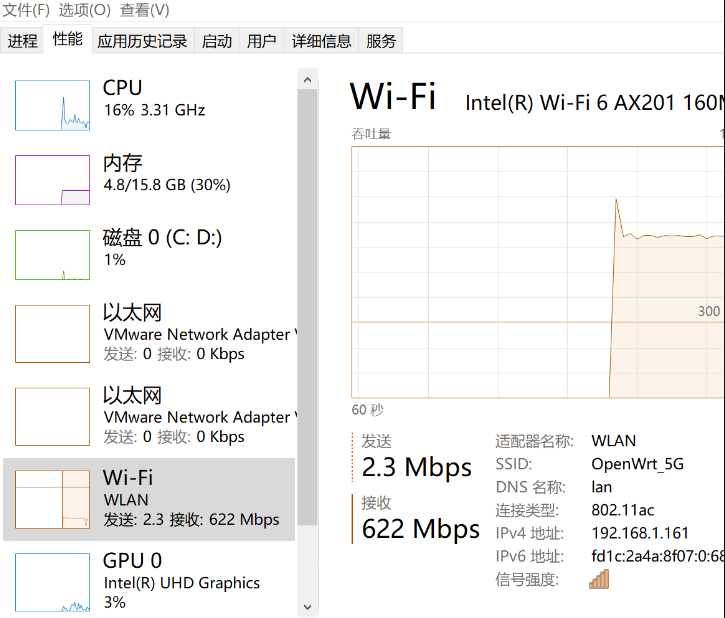Click the memory (内存) graph thumbnail
The height and width of the screenshot is (618, 725).
point(52,180)
